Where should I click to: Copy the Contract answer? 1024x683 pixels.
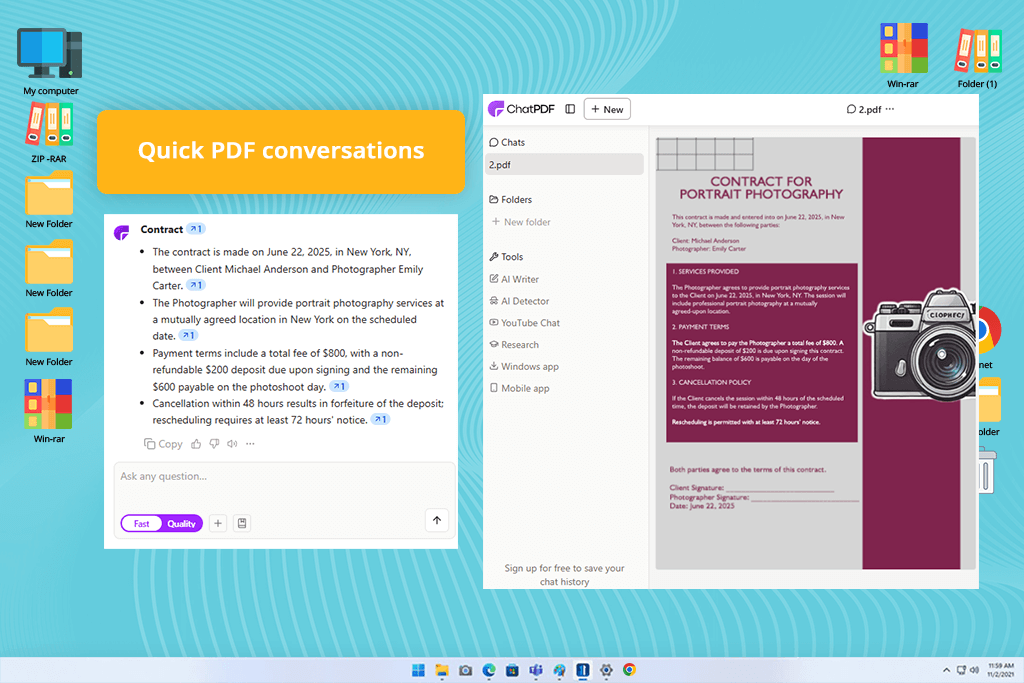point(163,444)
